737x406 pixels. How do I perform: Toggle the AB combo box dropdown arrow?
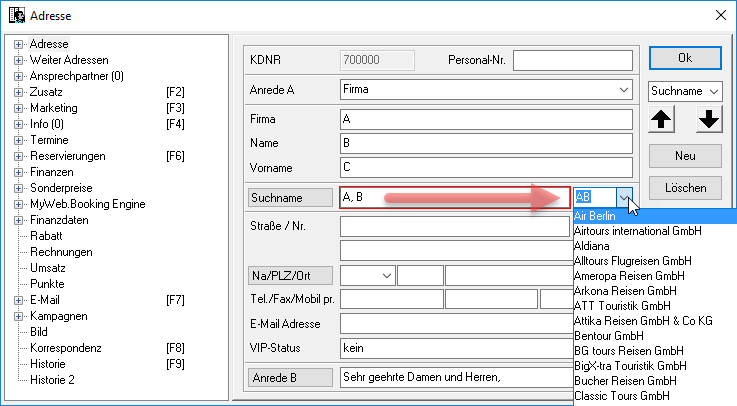[x=624, y=197]
